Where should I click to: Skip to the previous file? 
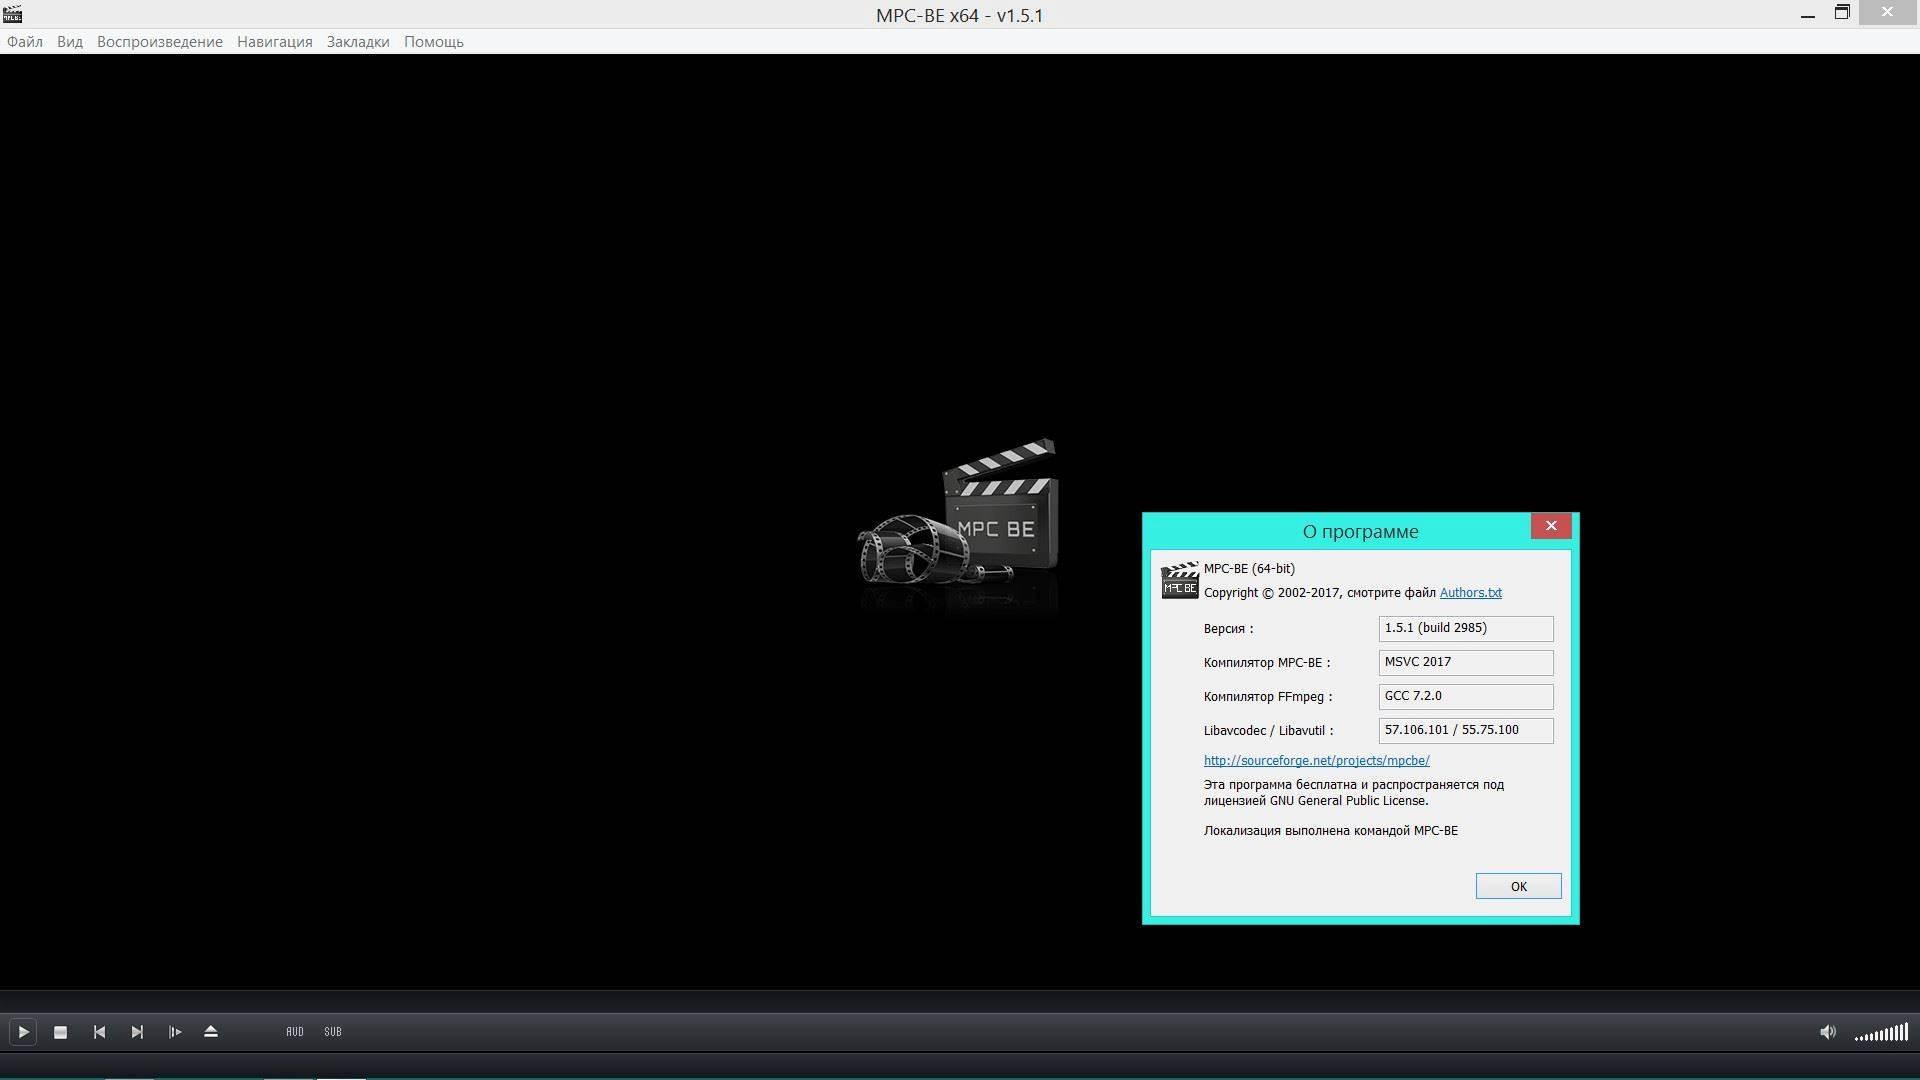pyautogui.click(x=99, y=1031)
